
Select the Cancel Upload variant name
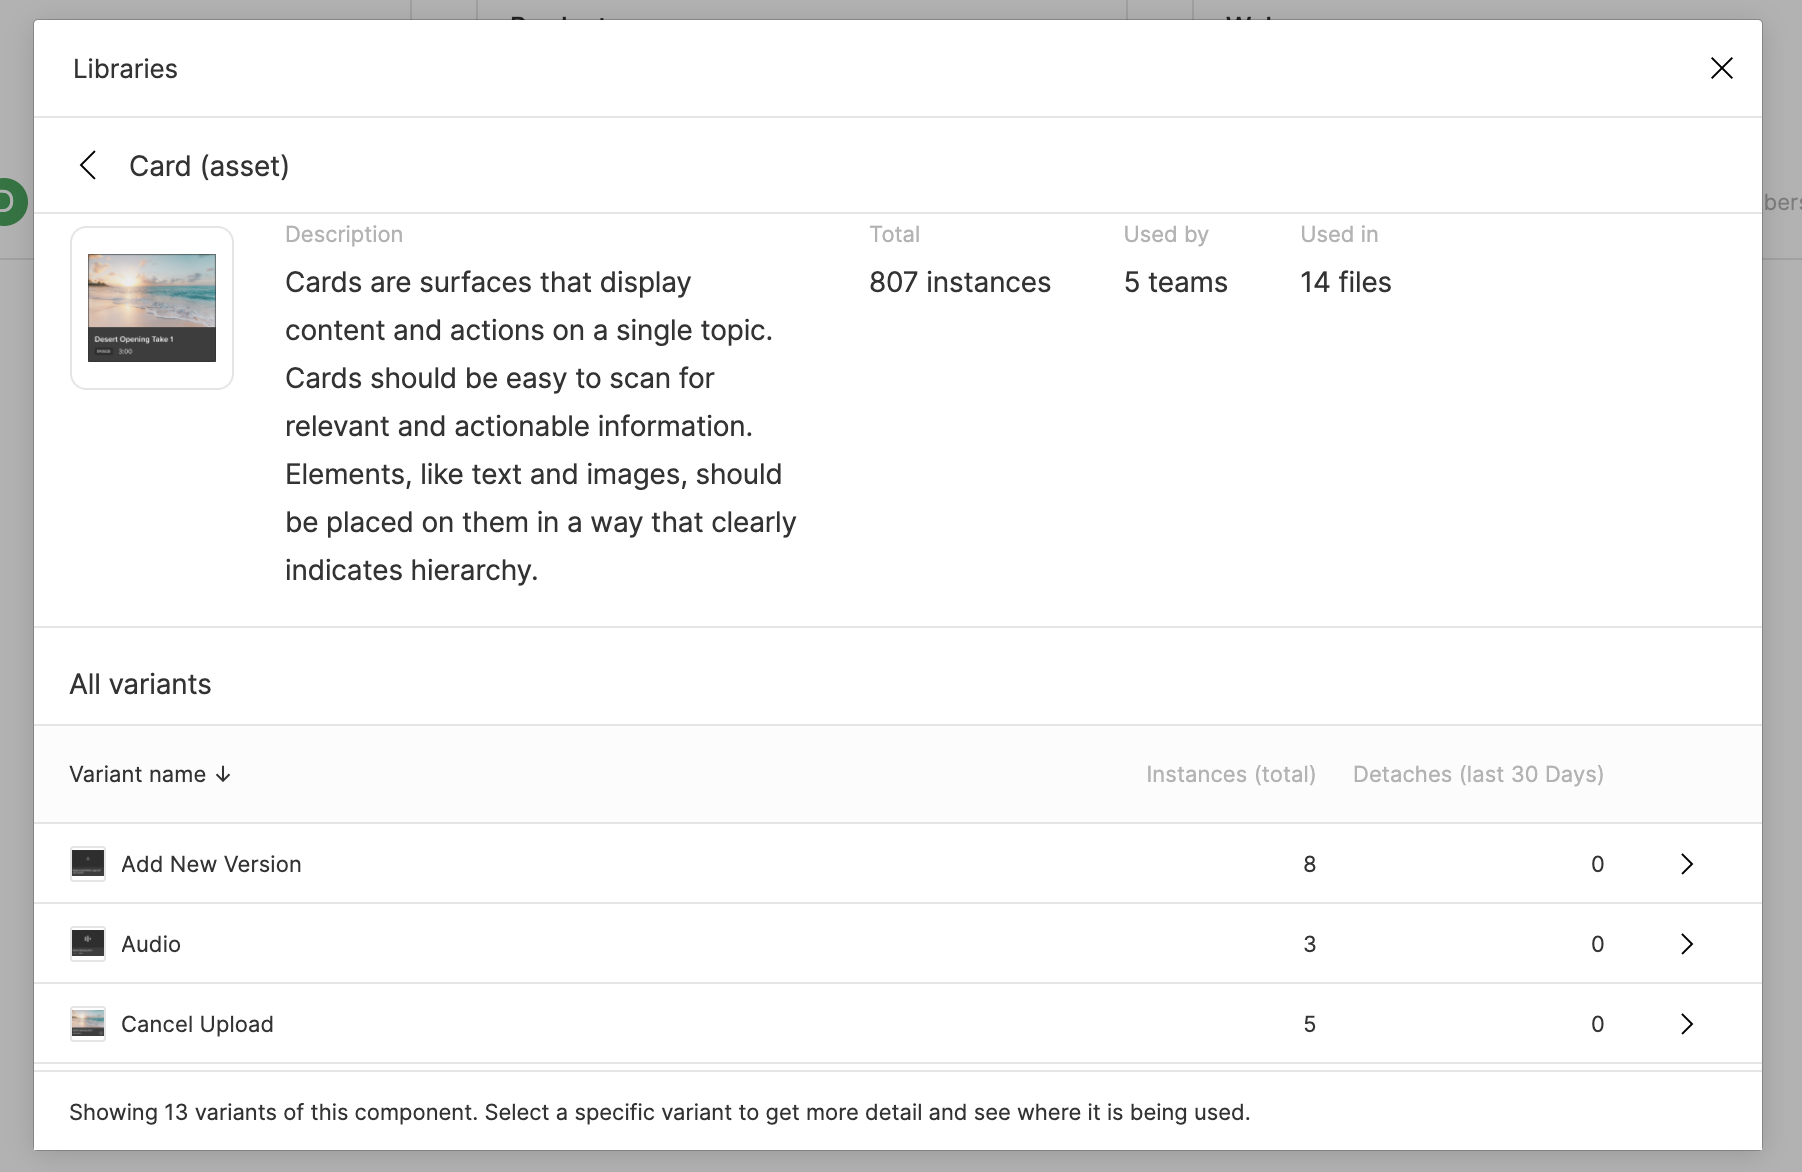[197, 1024]
